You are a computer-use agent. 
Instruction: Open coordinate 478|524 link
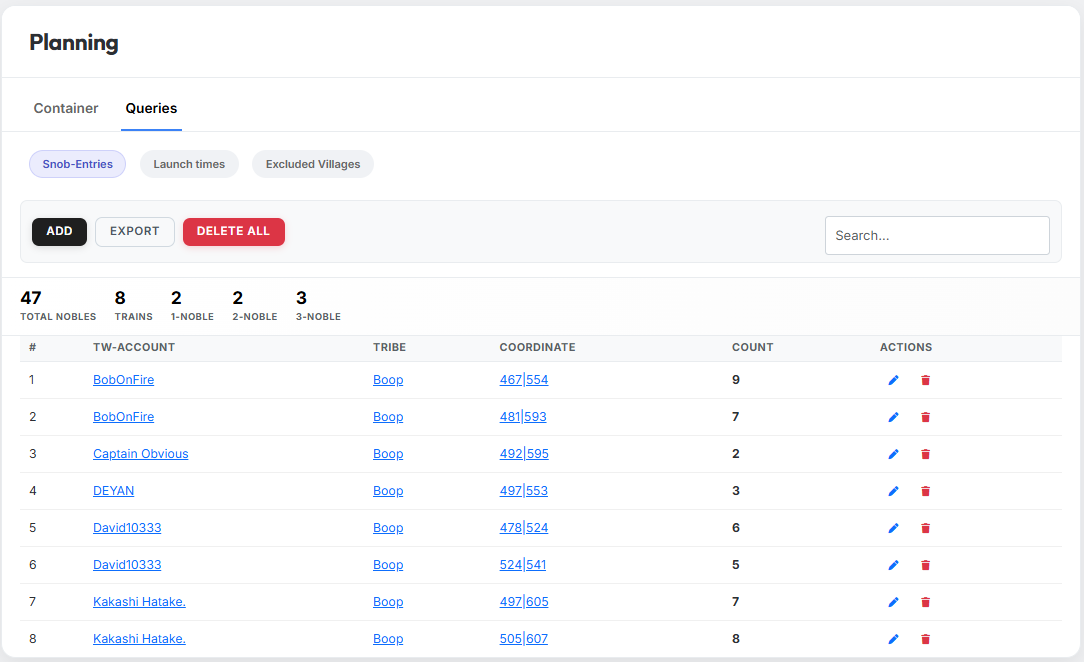[x=524, y=528]
